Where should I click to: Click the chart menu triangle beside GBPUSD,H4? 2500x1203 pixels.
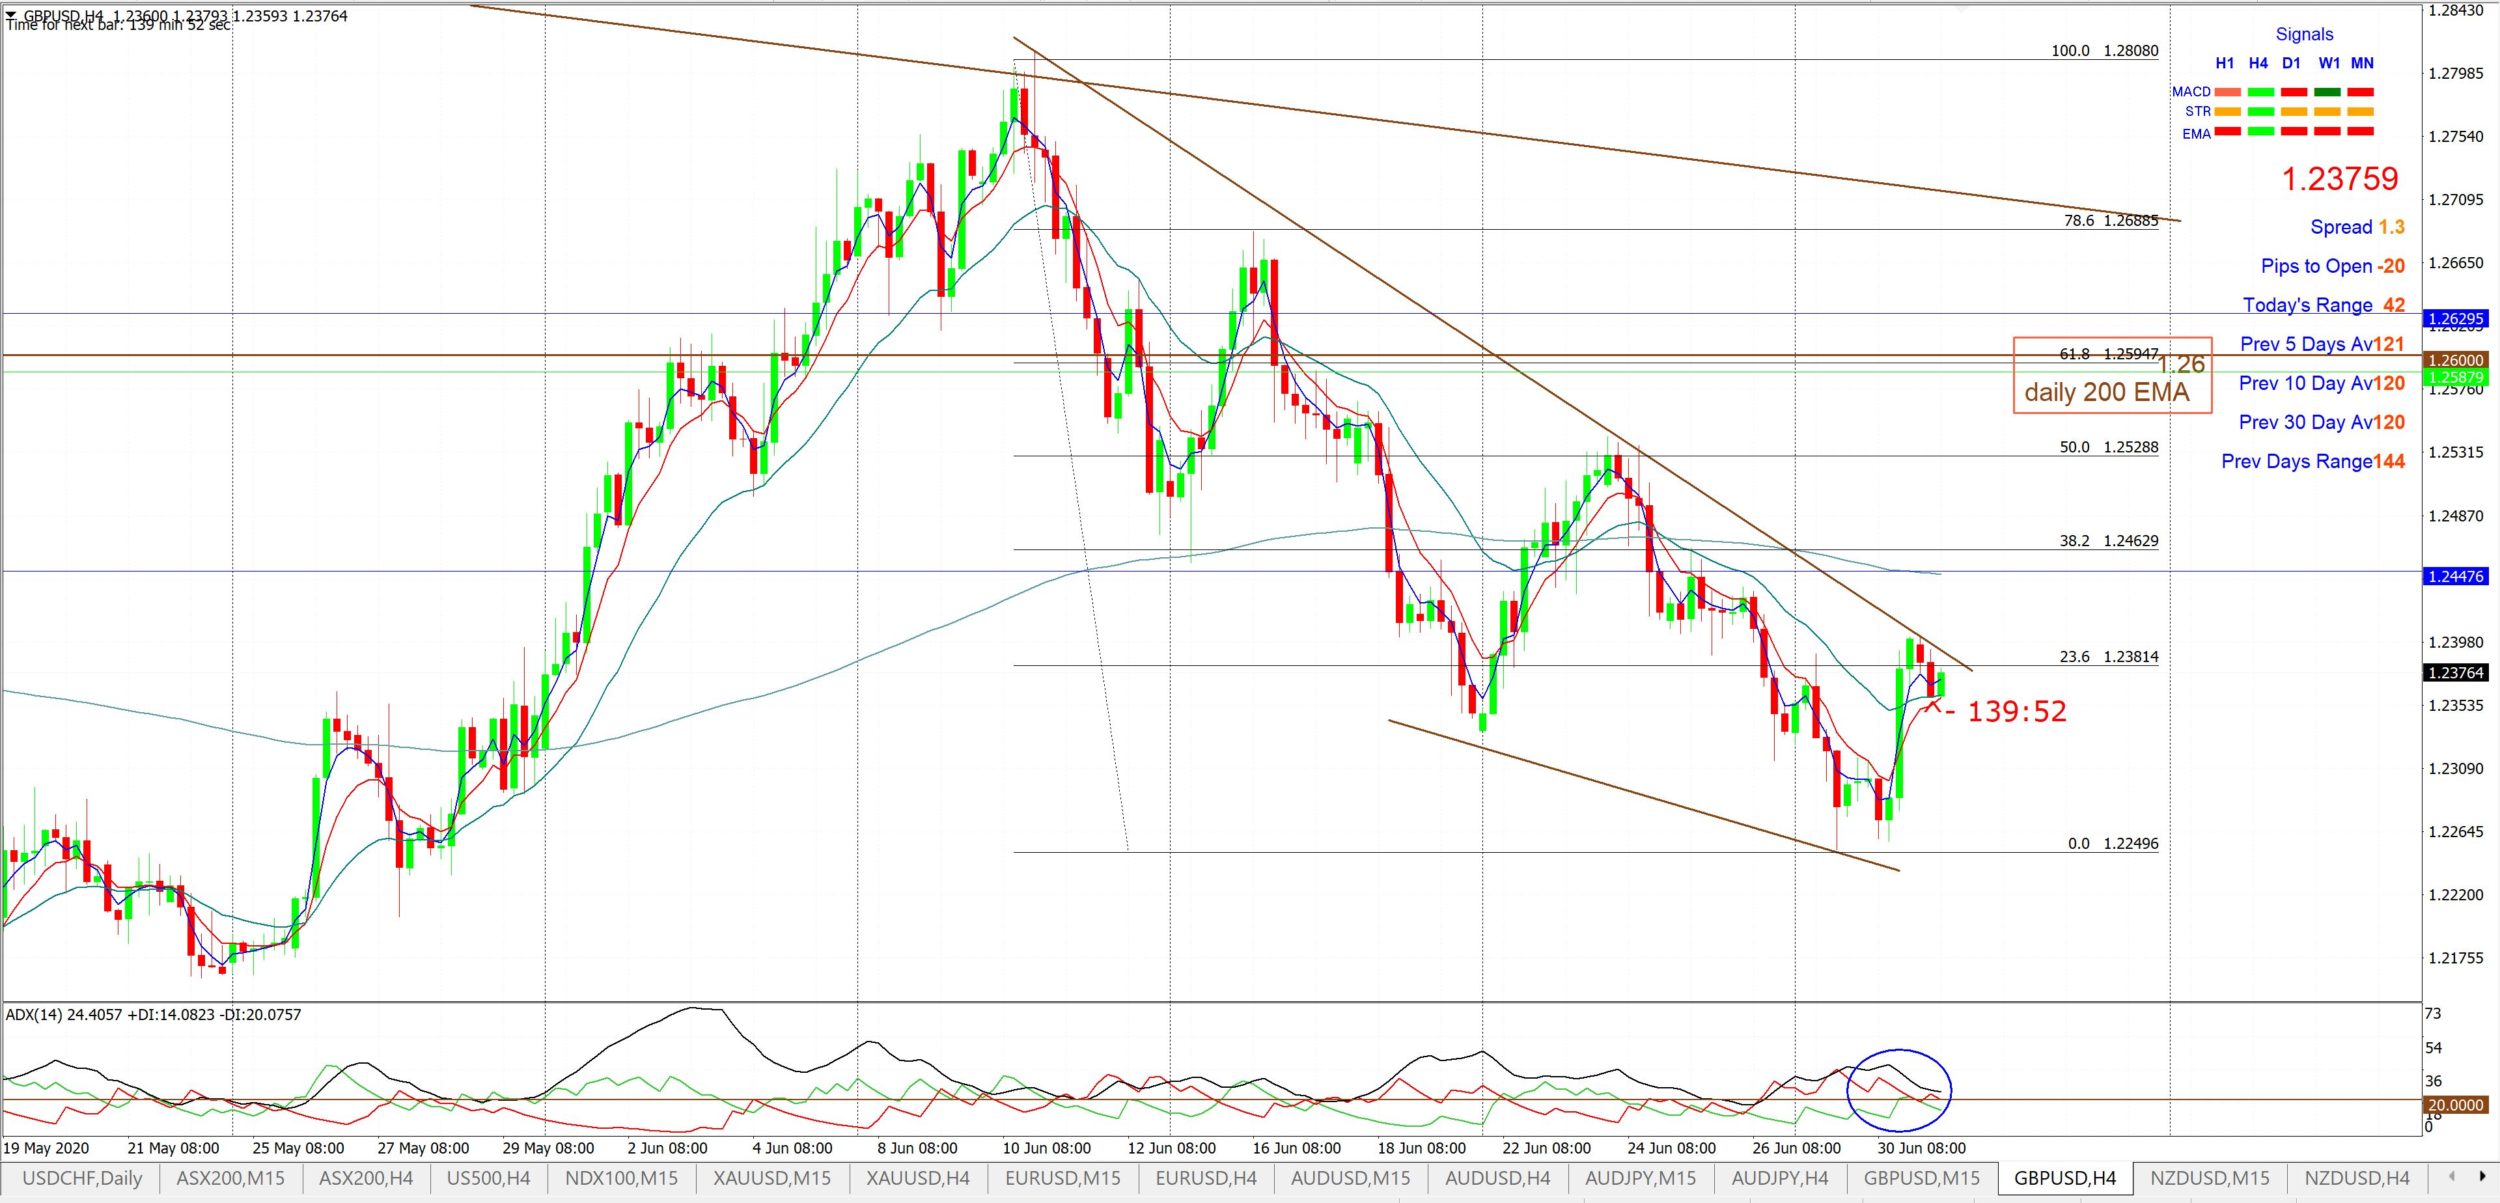point(11,15)
